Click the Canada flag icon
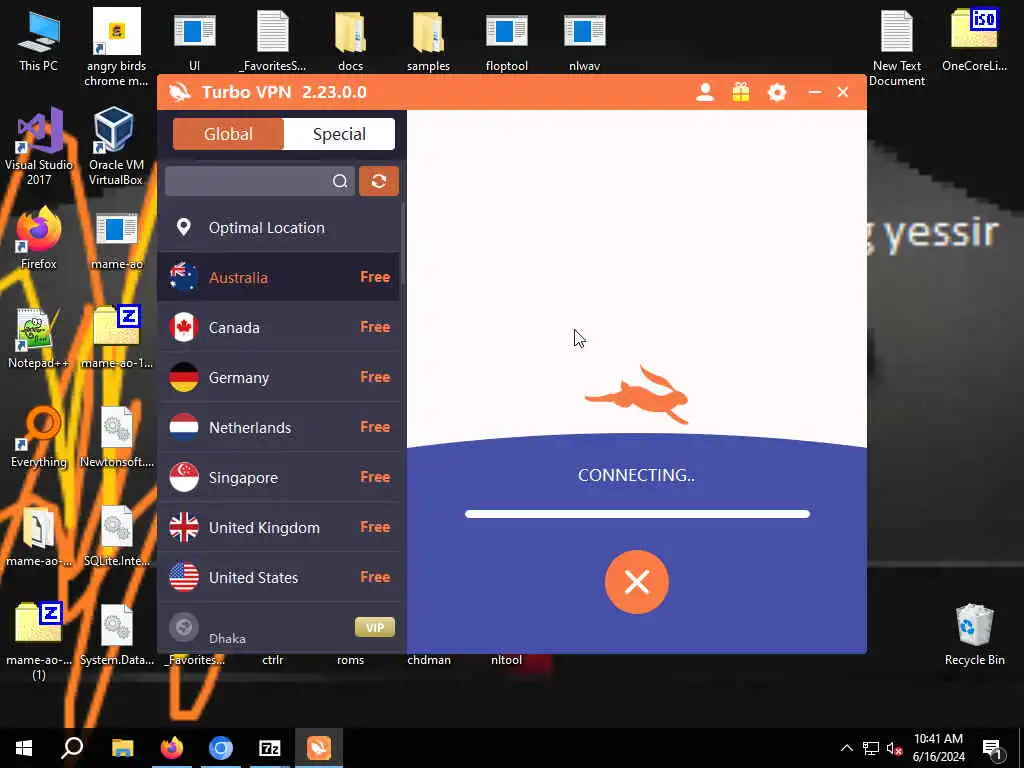Viewport: 1024px width, 768px height. [184, 327]
